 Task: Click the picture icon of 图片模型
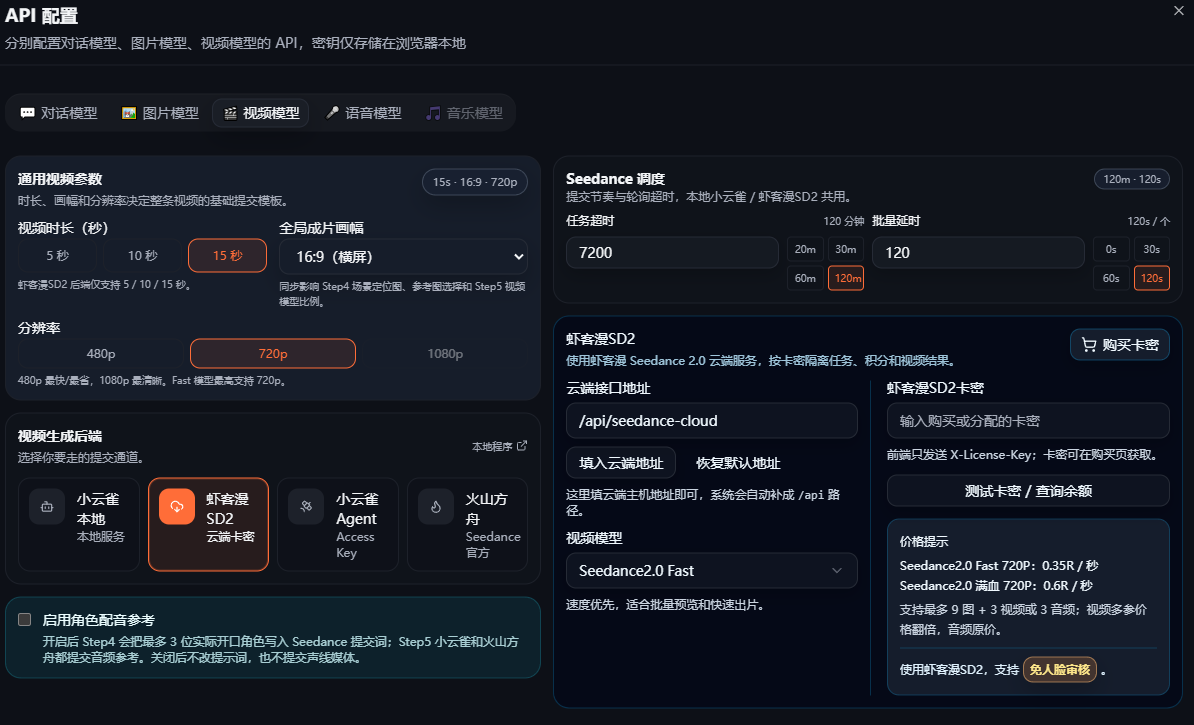click(129, 113)
